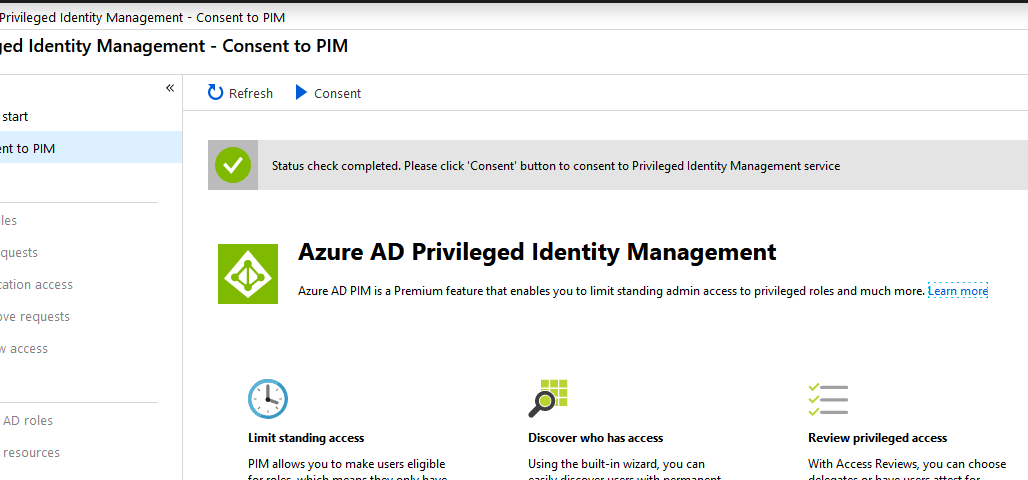Screen dimensions: 1028x480
Task: Click the Limit standing access heading
Action: [306, 437]
